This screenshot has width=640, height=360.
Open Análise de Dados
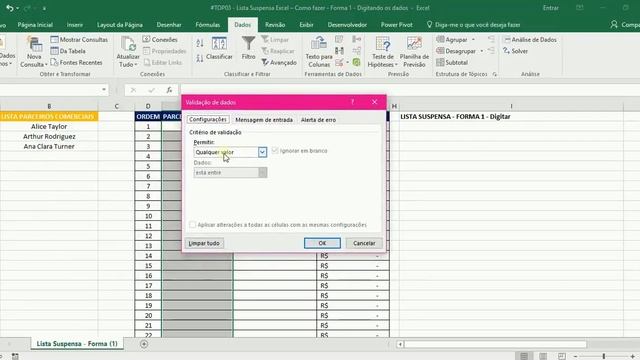530,40
